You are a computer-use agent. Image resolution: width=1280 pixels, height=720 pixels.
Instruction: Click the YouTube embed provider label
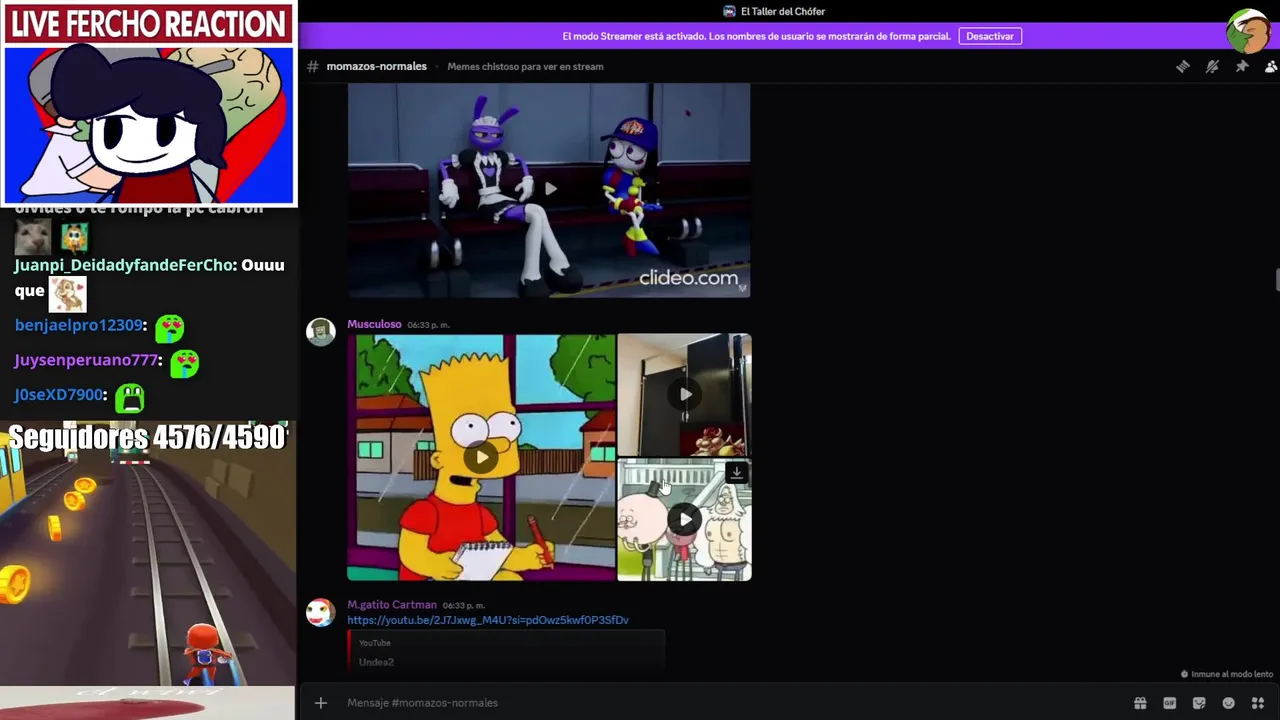375,643
